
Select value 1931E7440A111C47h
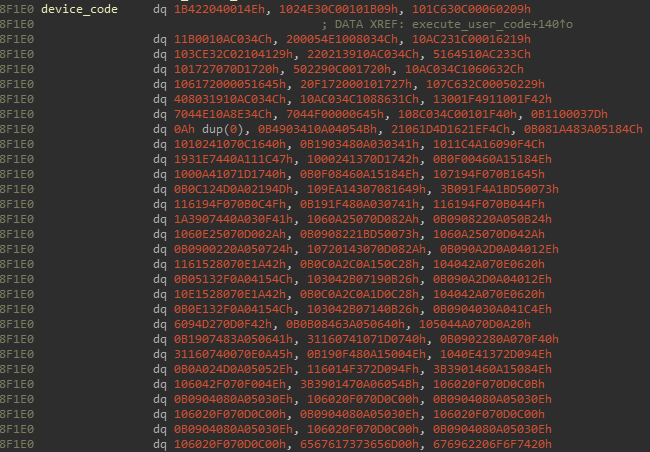pos(233,159)
